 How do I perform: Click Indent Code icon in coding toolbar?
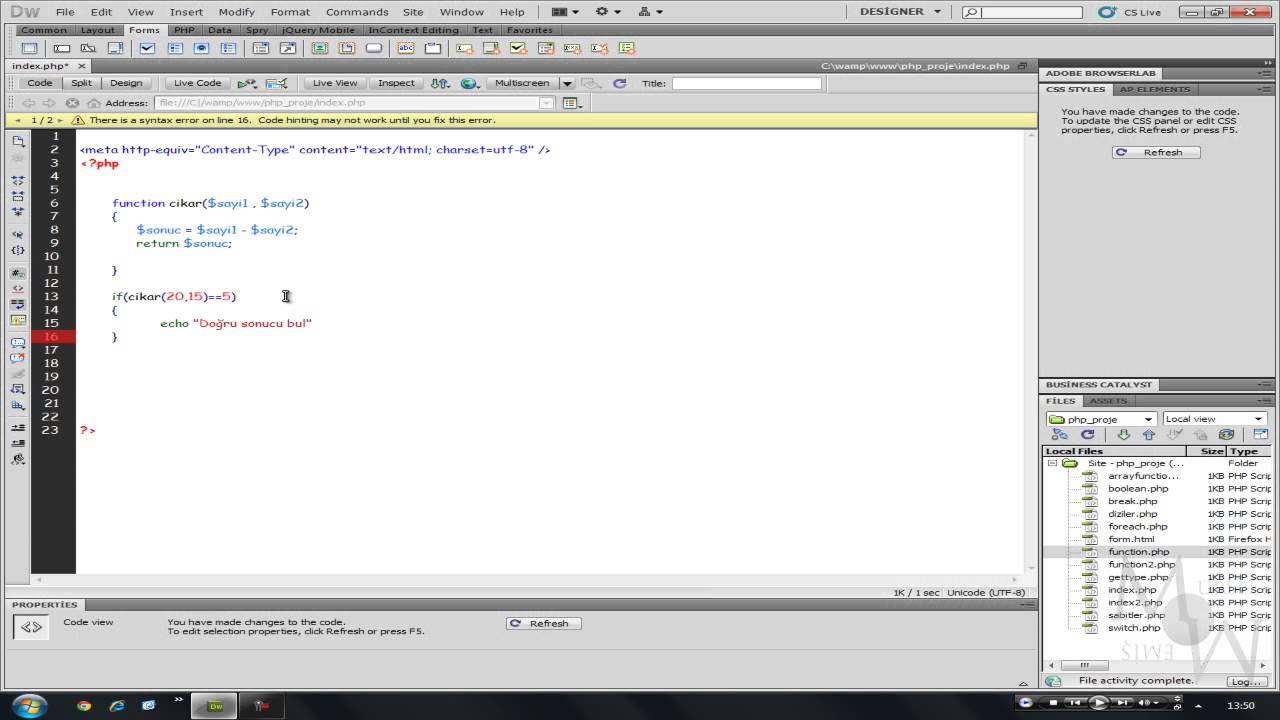tap(18, 428)
